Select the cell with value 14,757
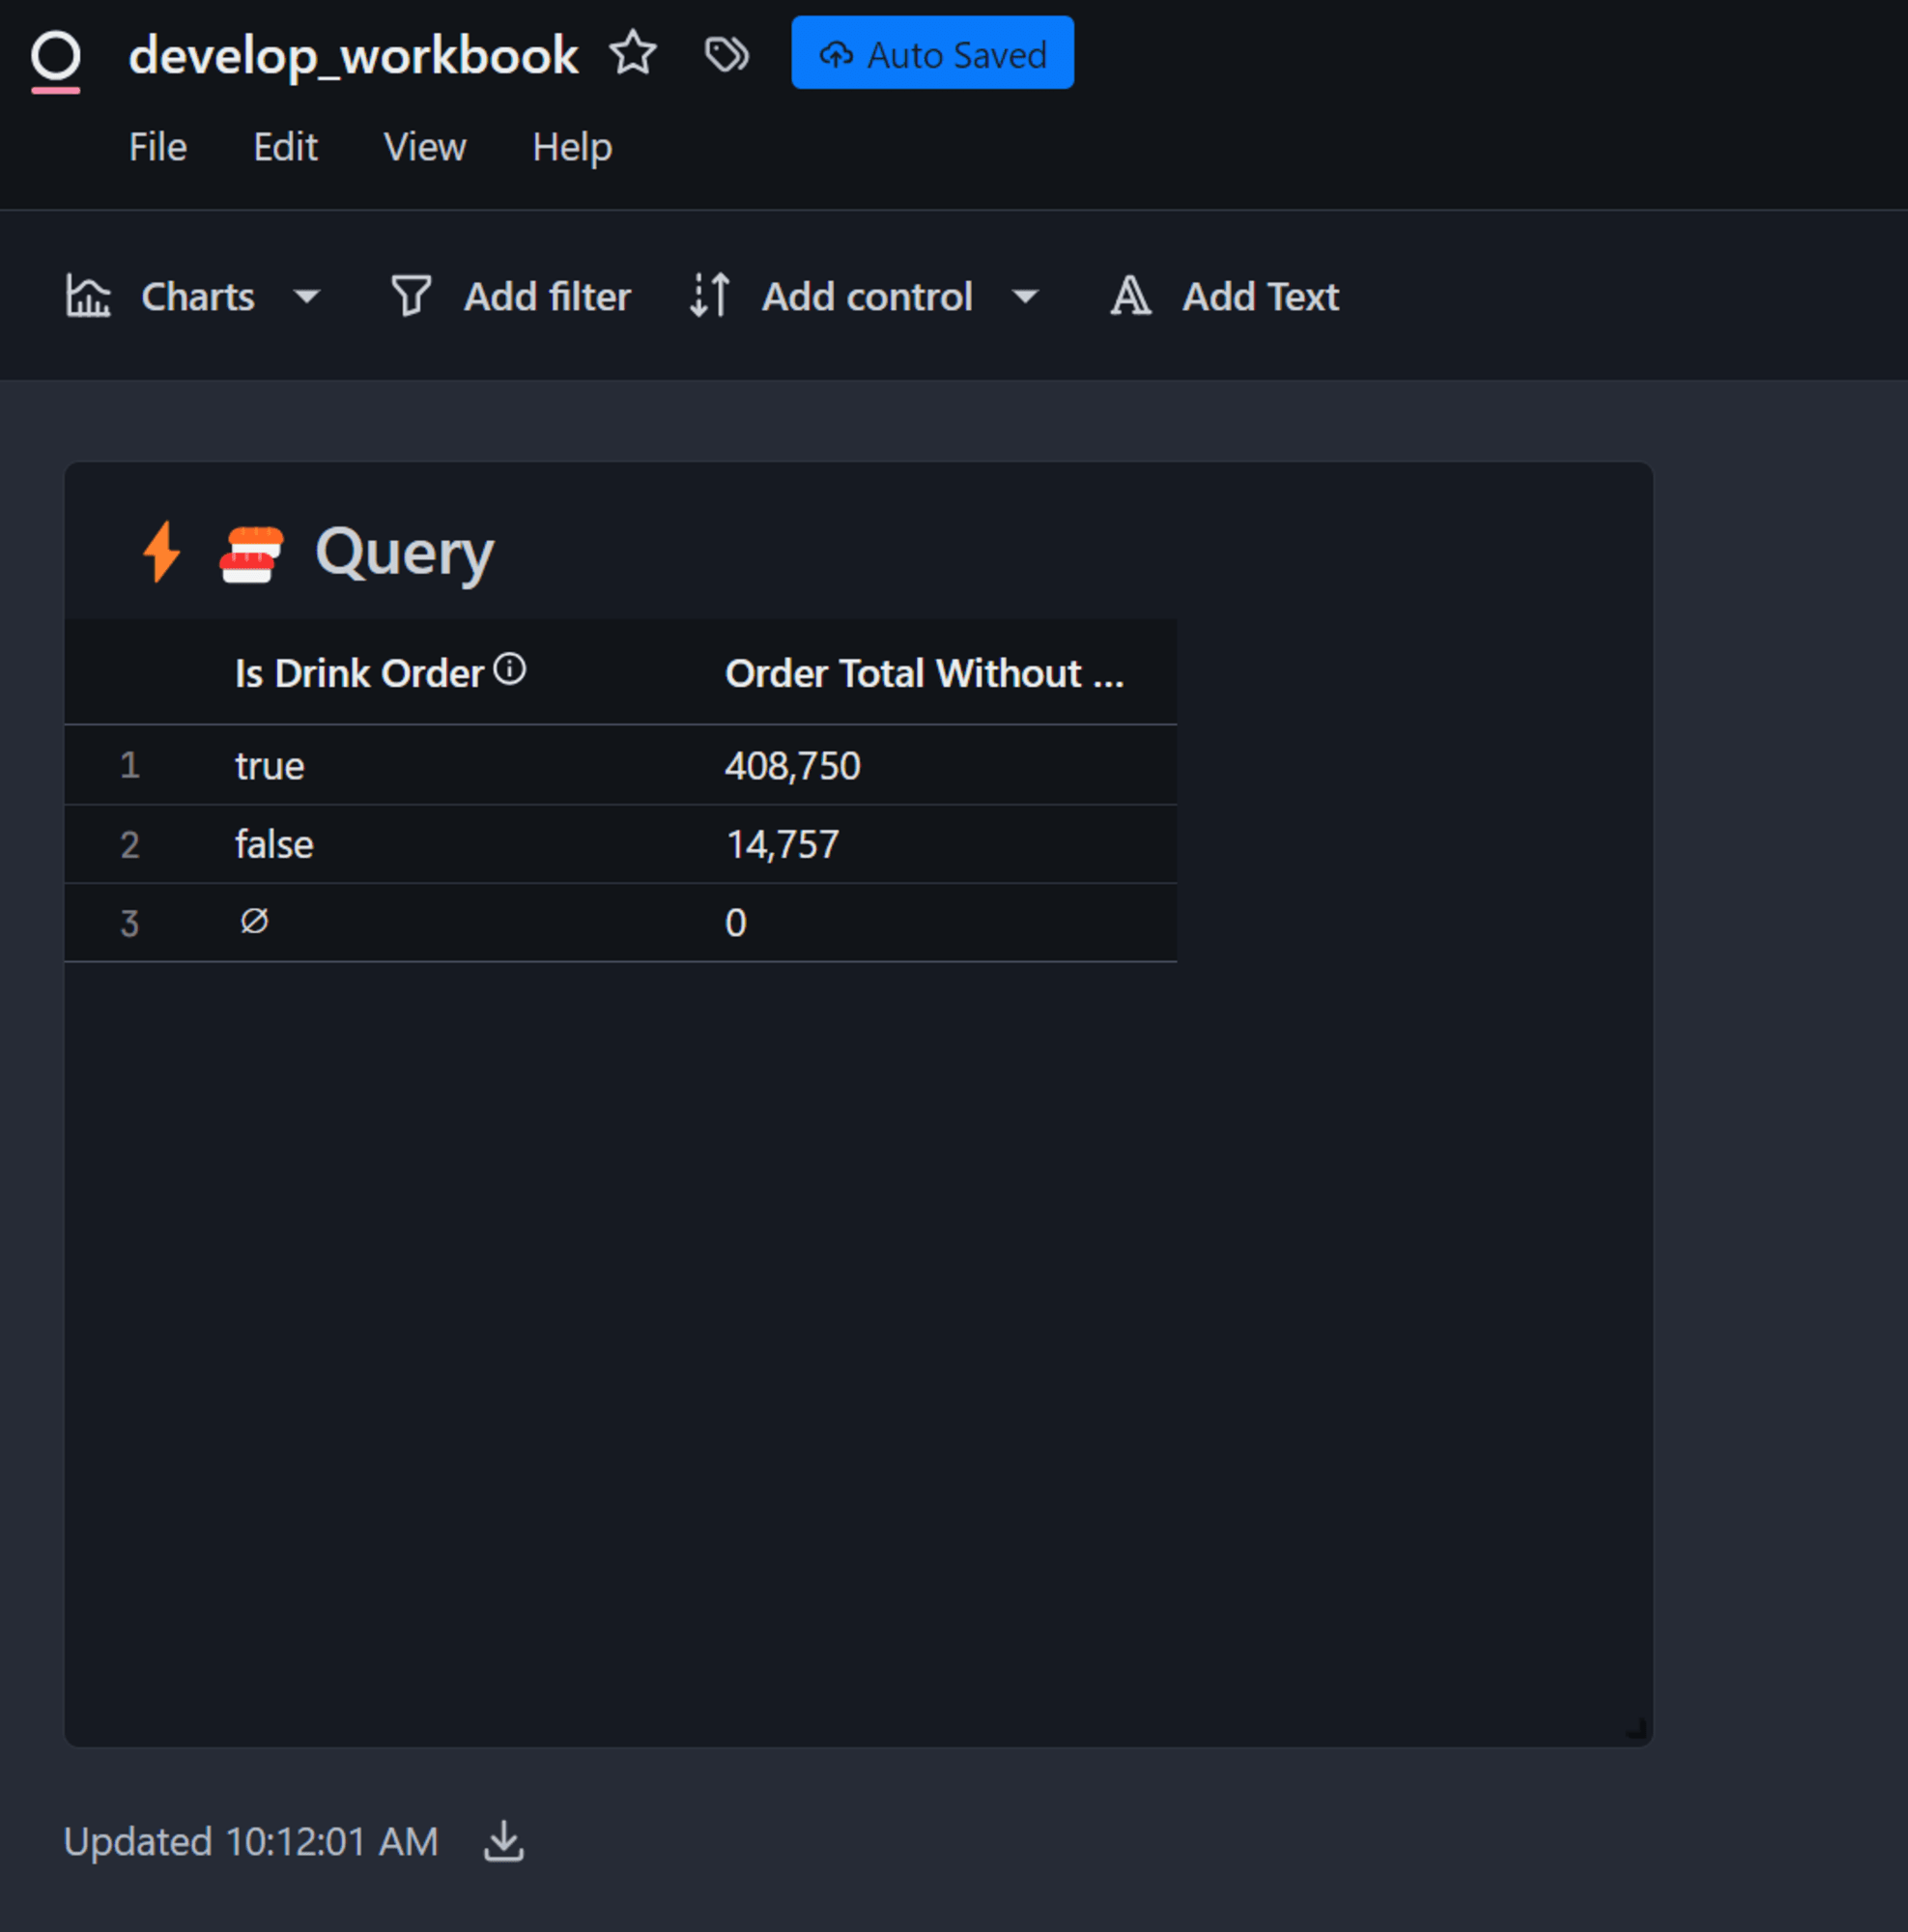This screenshot has width=1908, height=1932. coord(782,845)
